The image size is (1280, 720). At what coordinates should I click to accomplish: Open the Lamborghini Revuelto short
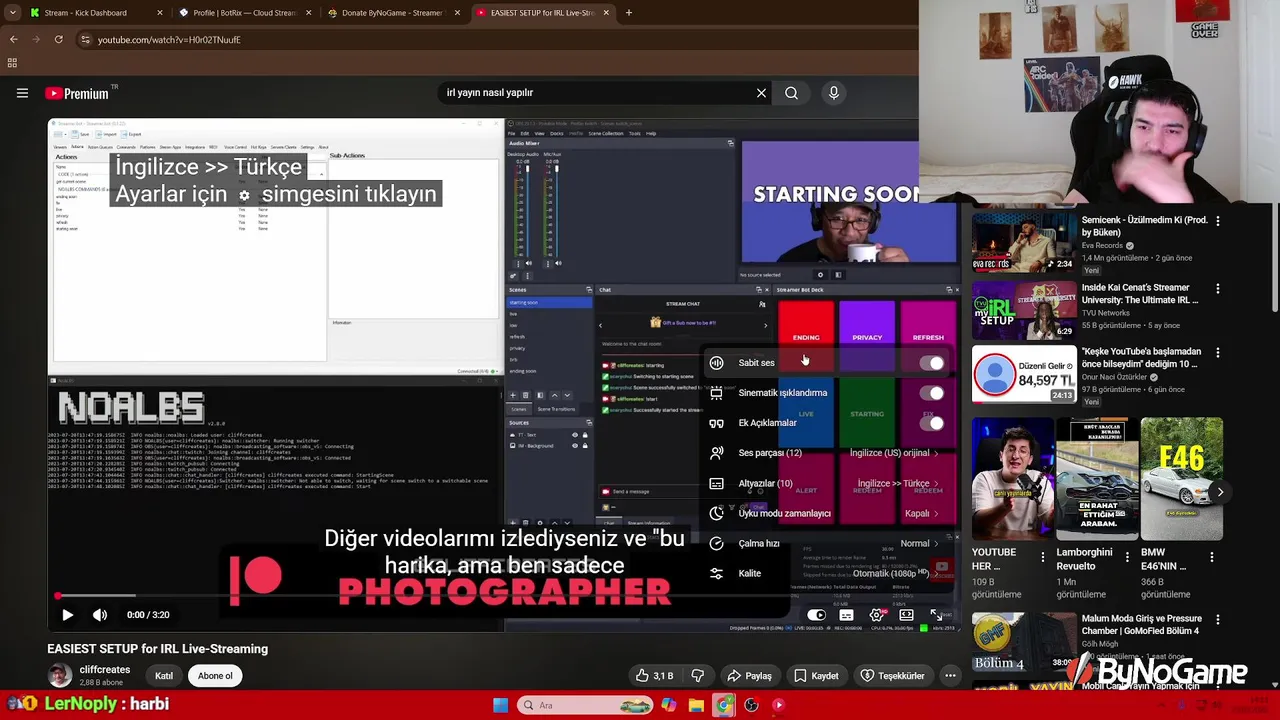1098,478
